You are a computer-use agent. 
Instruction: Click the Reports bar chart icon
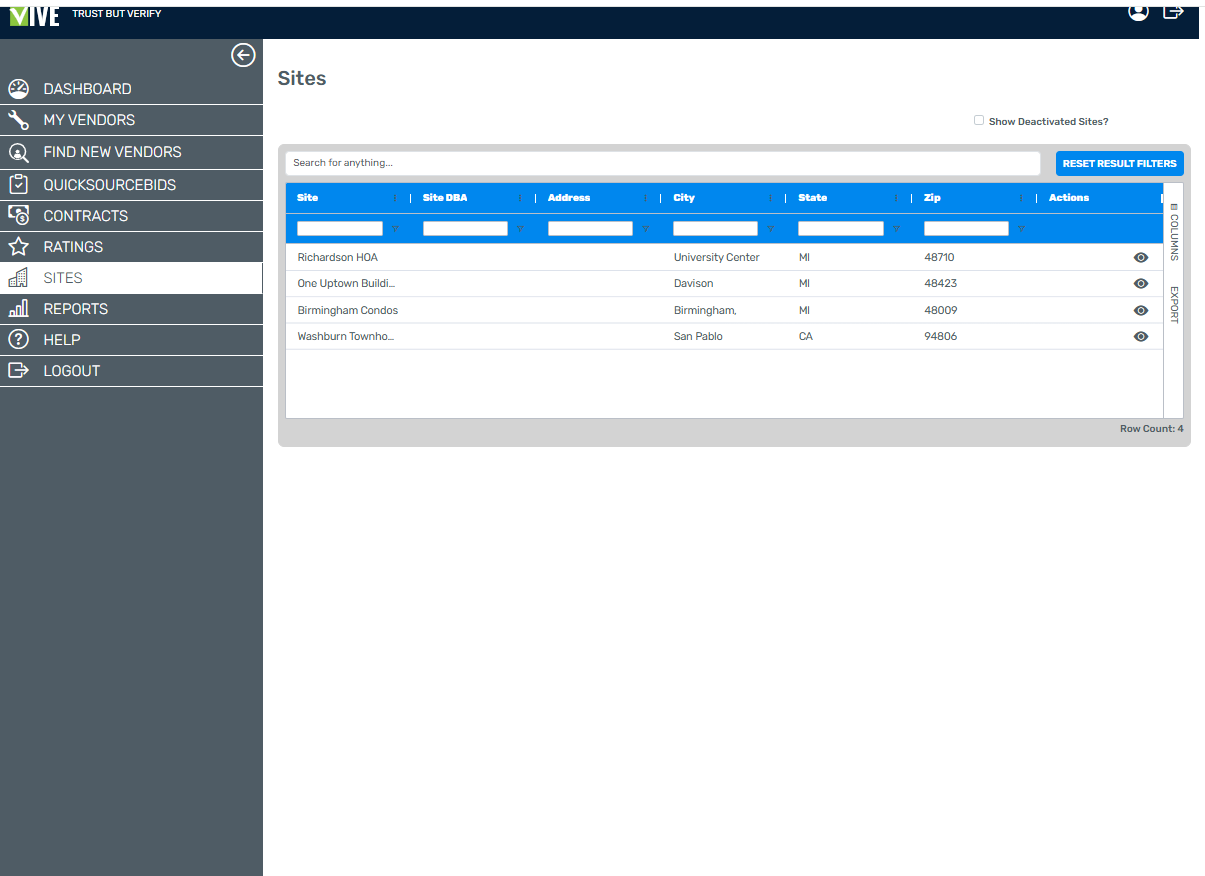[18, 309]
